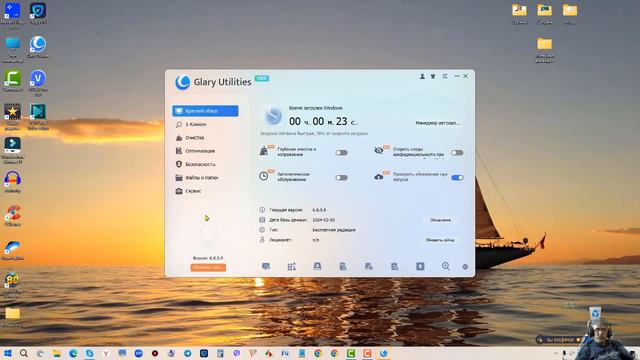Viewport: 640px width, 360px height.
Task: Open the 'Сервис' sidebar section
Action: [205, 191]
